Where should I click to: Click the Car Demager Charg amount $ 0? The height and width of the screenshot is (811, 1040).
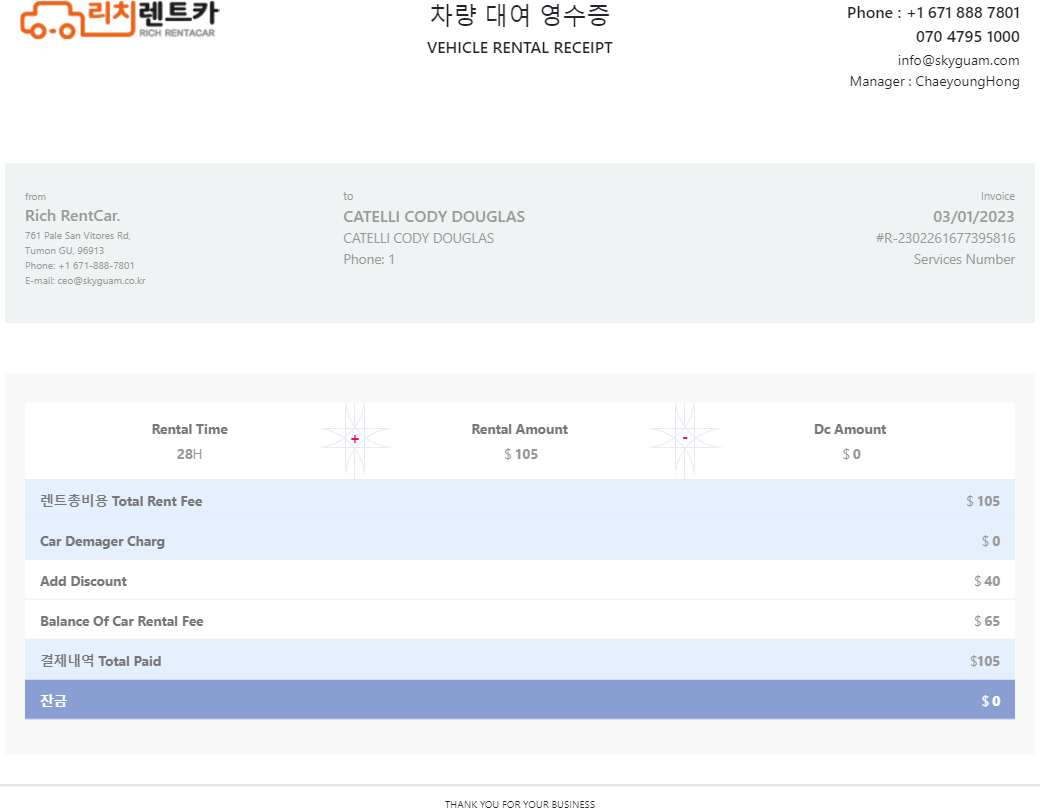[x=991, y=541]
